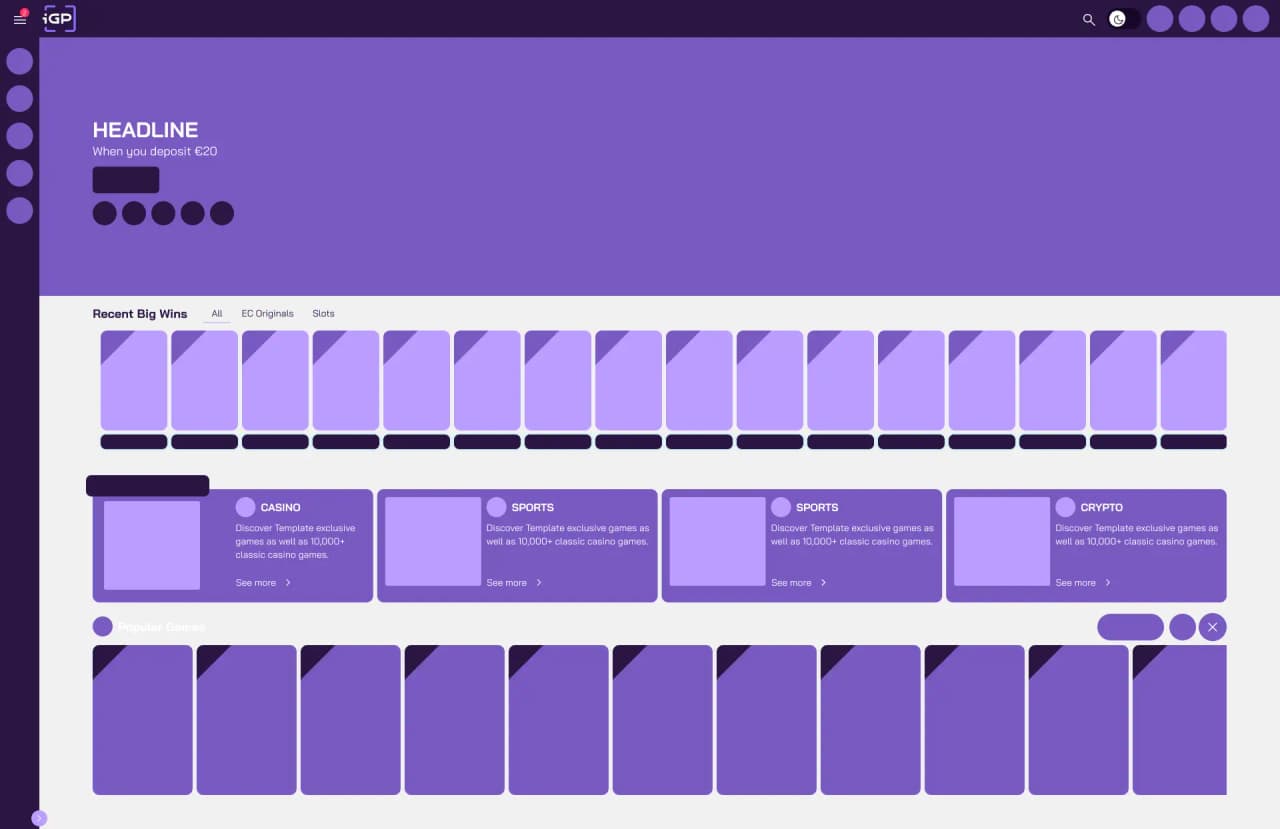Click the top circle icon in left sidebar
Viewport: 1280px width, 829px height.
click(20, 61)
